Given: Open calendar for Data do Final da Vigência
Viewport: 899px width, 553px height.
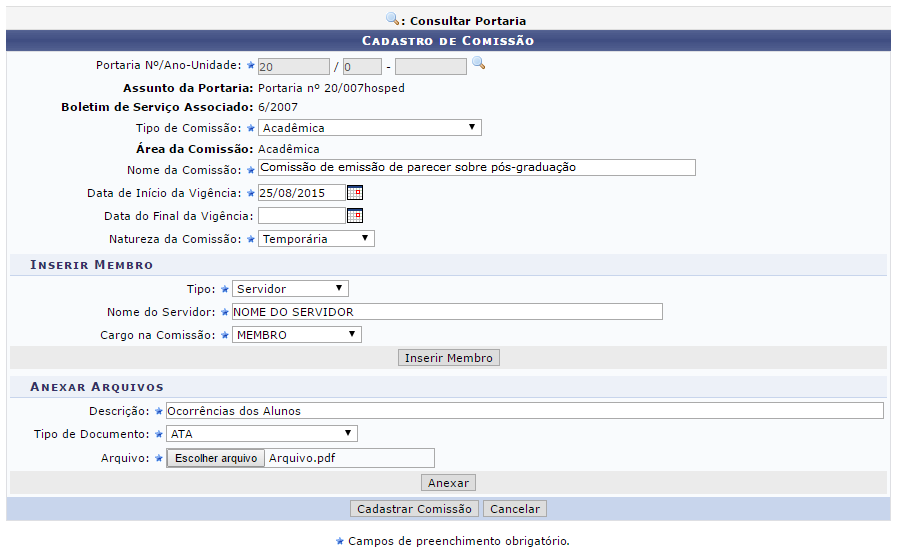Looking at the screenshot, I should tap(354, 216).
